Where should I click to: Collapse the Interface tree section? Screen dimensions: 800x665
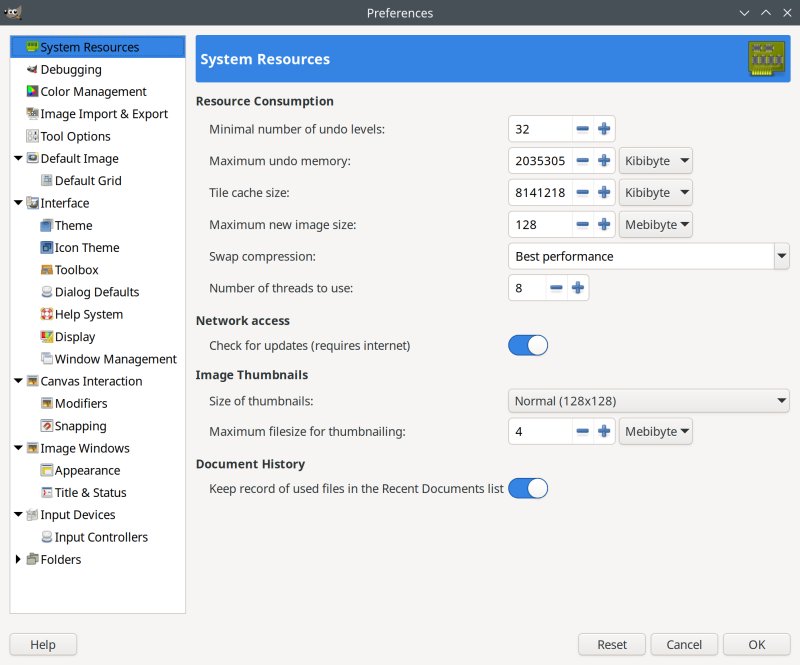point(18,203)
